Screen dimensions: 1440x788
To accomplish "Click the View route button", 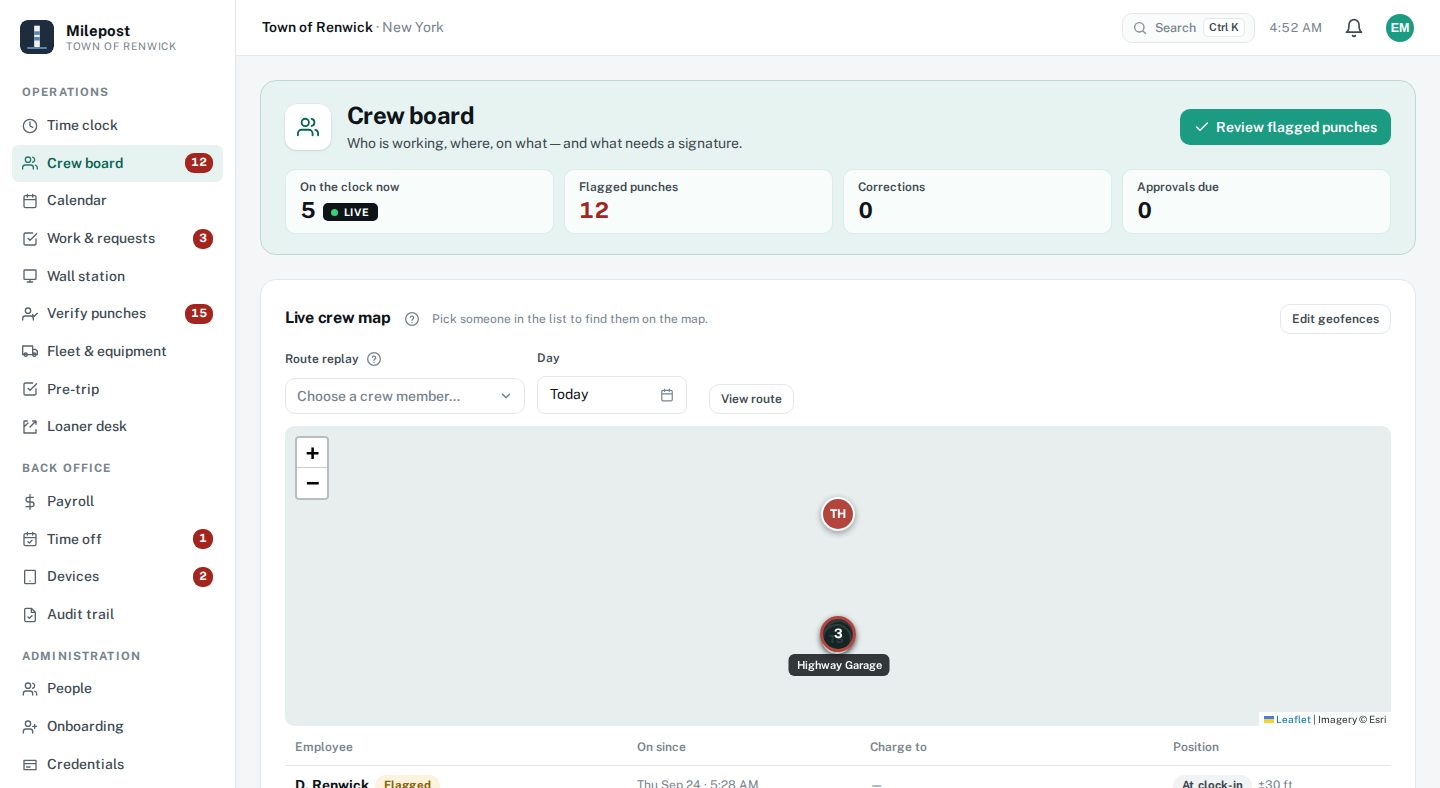I will pos(751,399).
